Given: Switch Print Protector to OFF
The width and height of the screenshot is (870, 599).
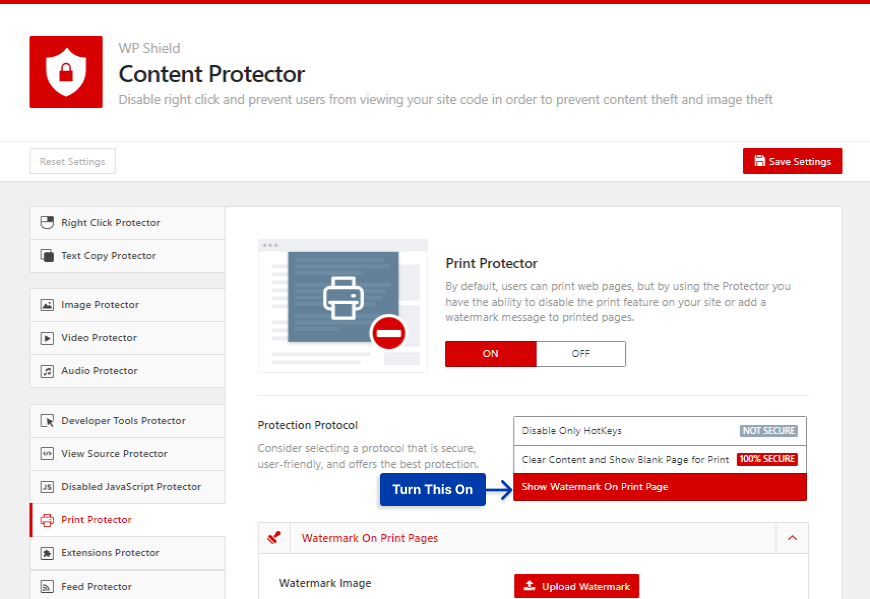Looking at the screenshot, I should click(x=581, y=354).
